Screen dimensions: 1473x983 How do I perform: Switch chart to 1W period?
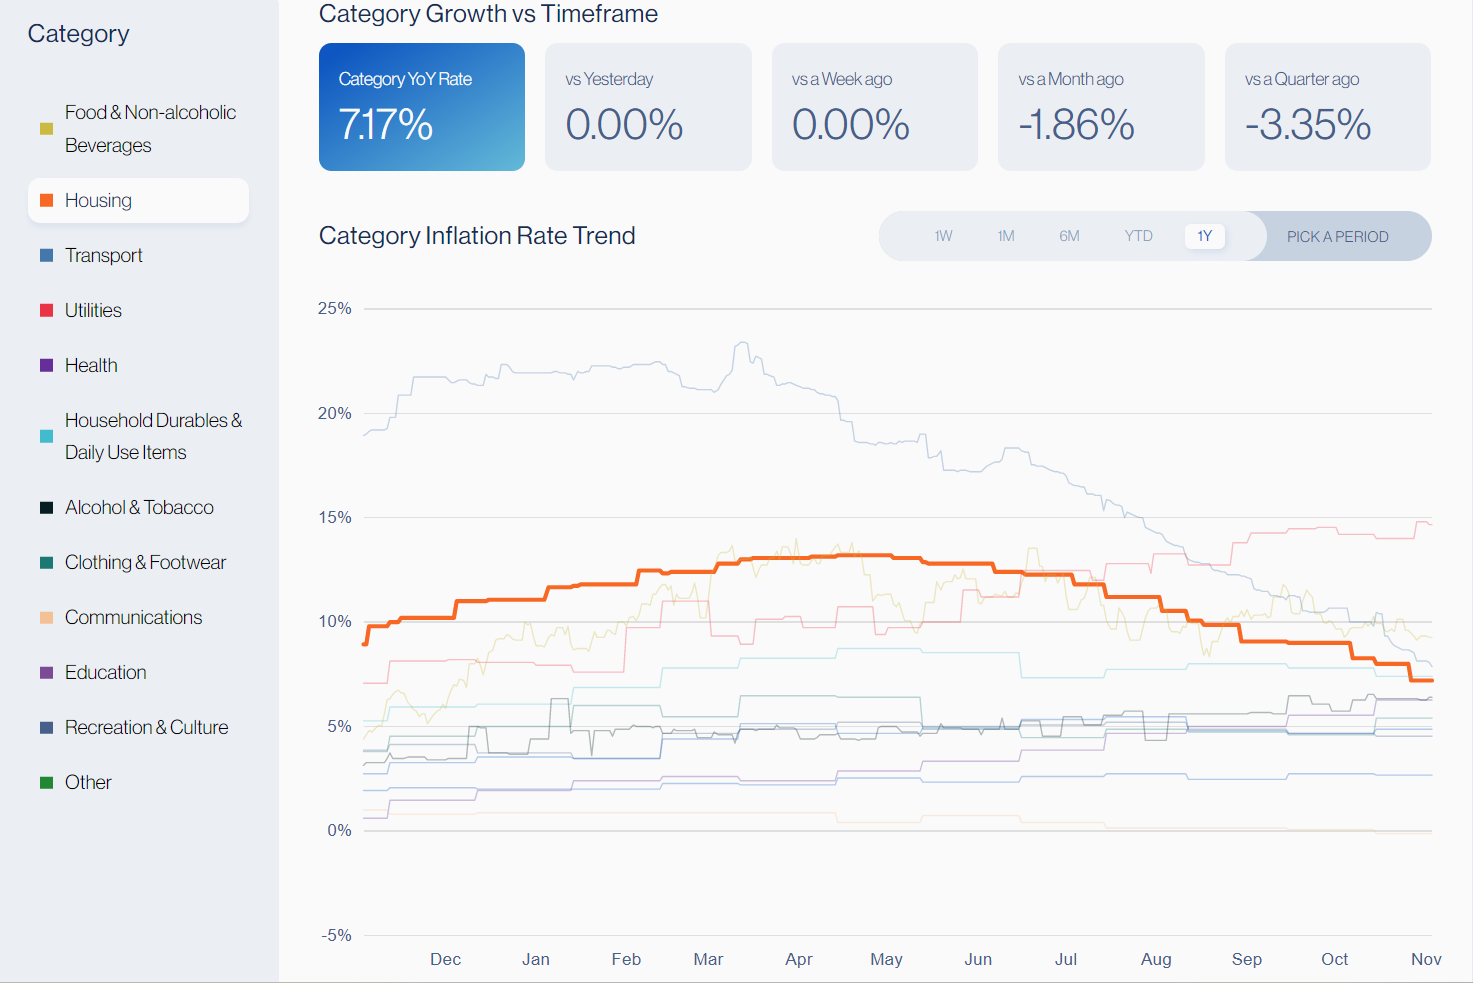pyautogui.click(x=943, y=236)
